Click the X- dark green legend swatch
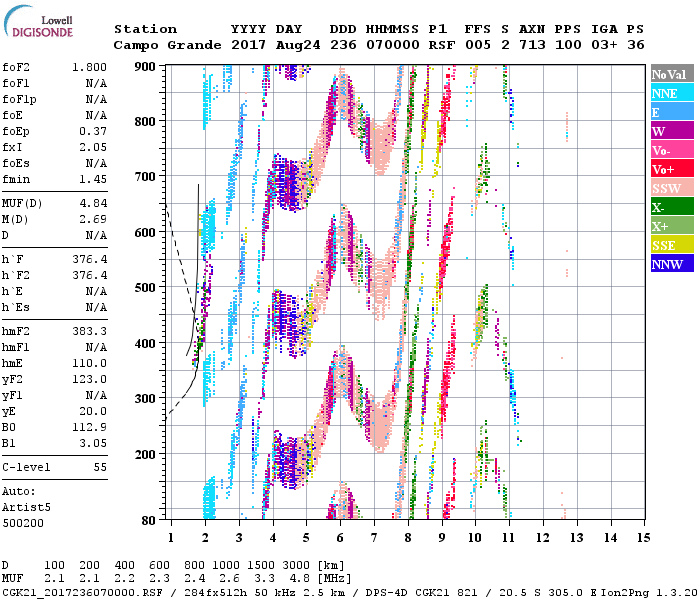700x600 pixels. (x=672, y=207)
